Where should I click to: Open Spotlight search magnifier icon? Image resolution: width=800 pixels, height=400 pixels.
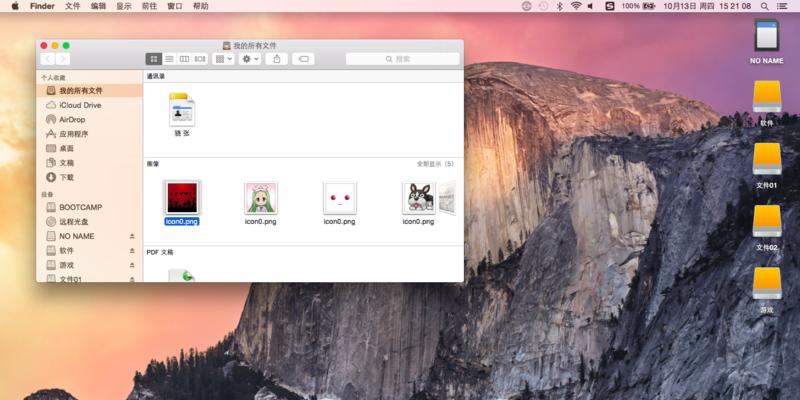pyautogui.click(x=765, y=6)
